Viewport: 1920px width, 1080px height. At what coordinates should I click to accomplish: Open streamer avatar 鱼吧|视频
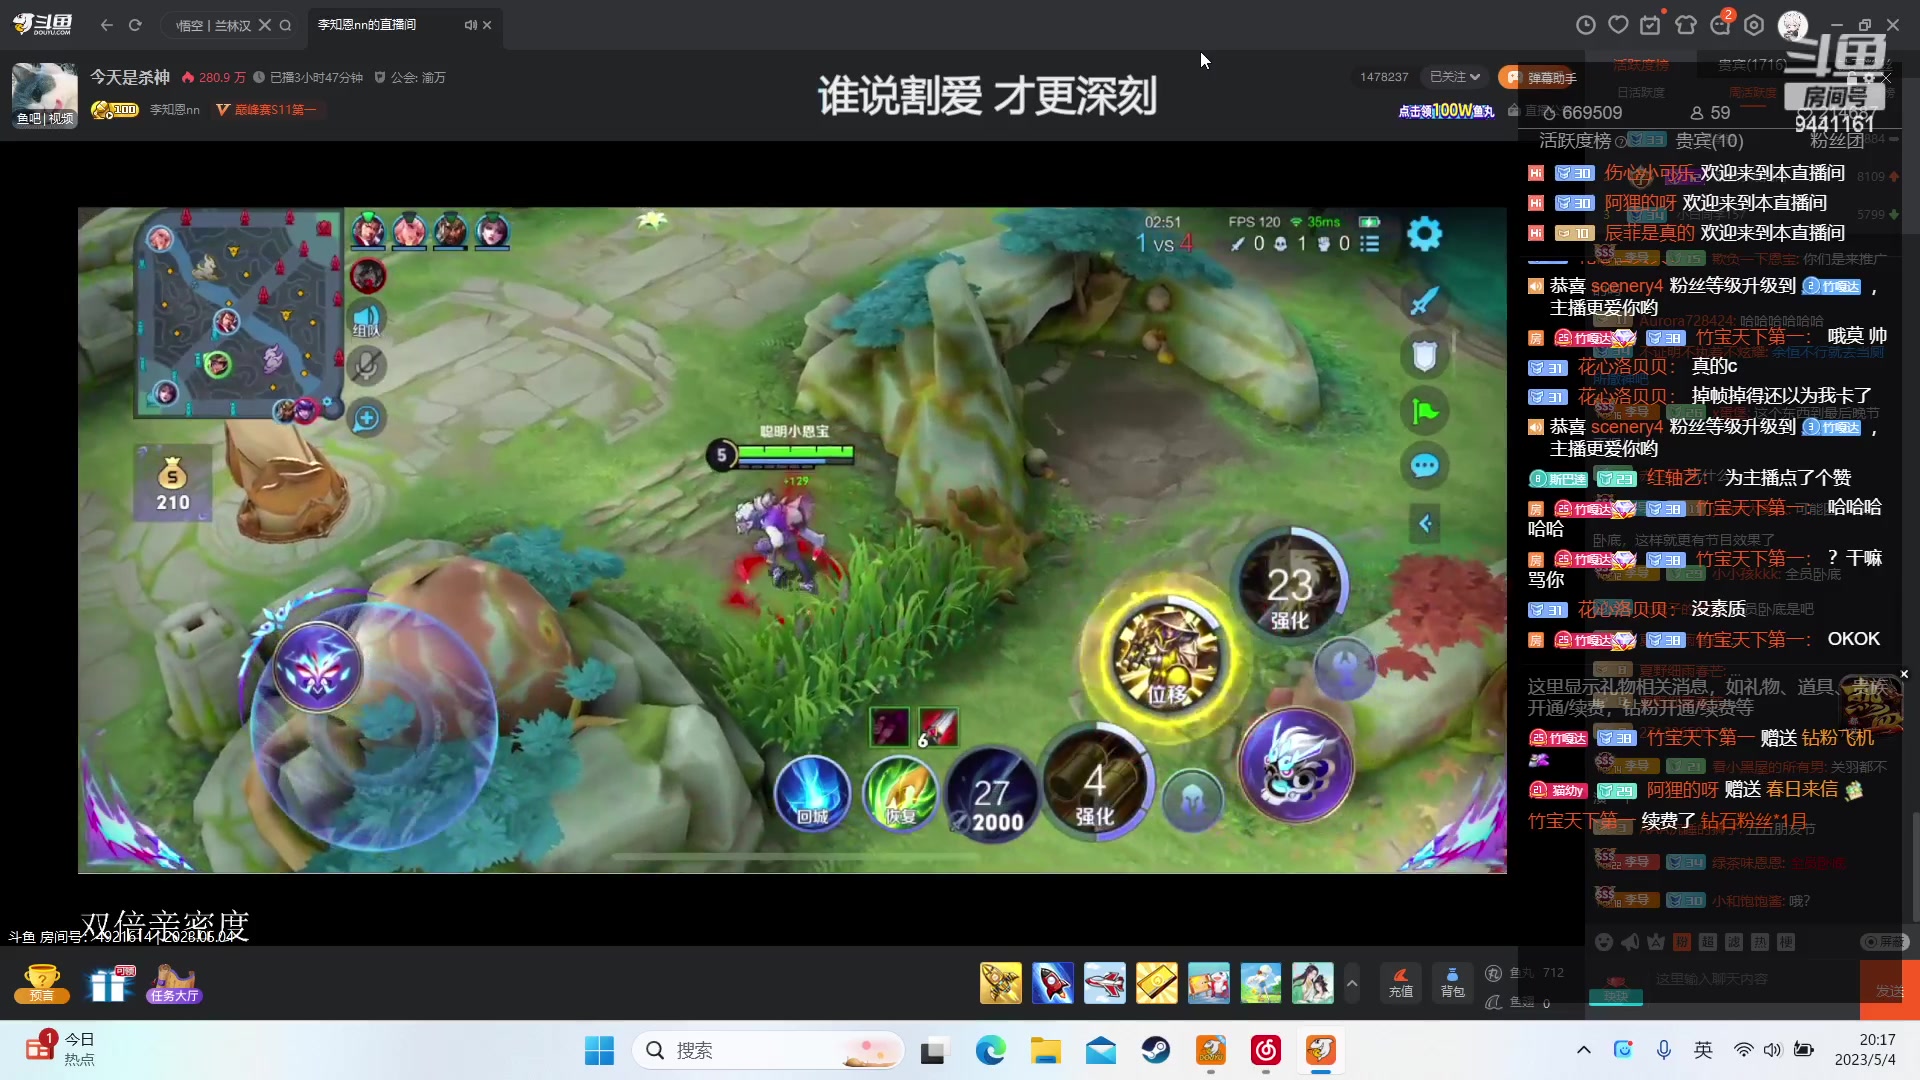point(44,95)
